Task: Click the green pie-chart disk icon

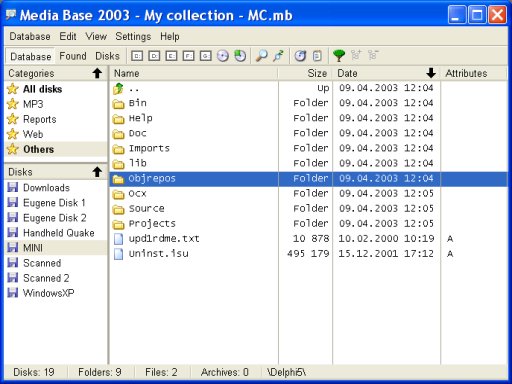Action: 240,56
